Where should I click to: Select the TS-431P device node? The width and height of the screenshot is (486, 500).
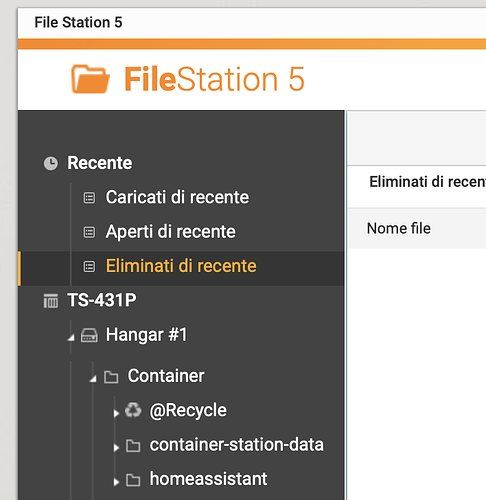coord(102,300)
